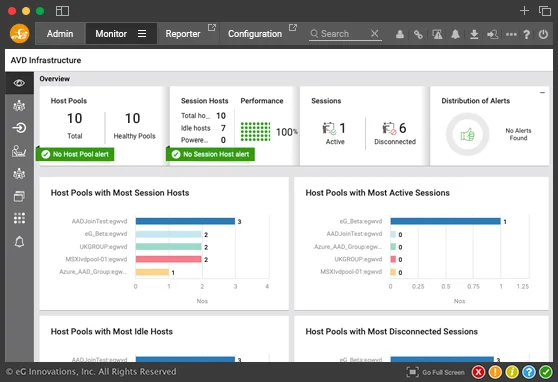The image size is (558, 382).
Task: Click the power logout icon
Action: (x=543, y=34)
